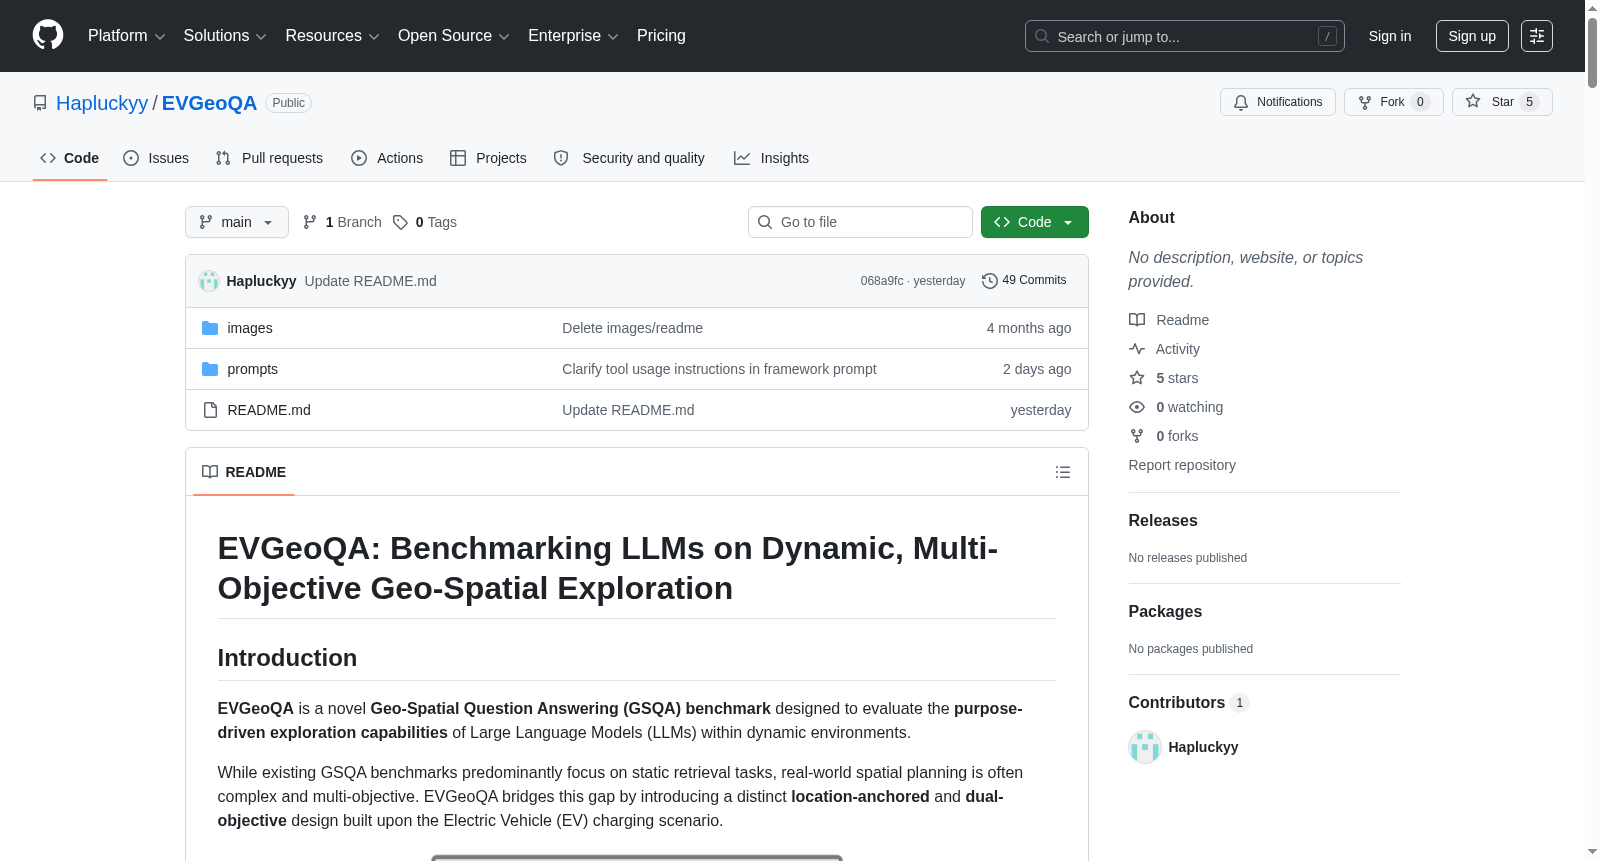Expand the Open Source dropdown menu
1600x861 pixels.
point(454,36)
